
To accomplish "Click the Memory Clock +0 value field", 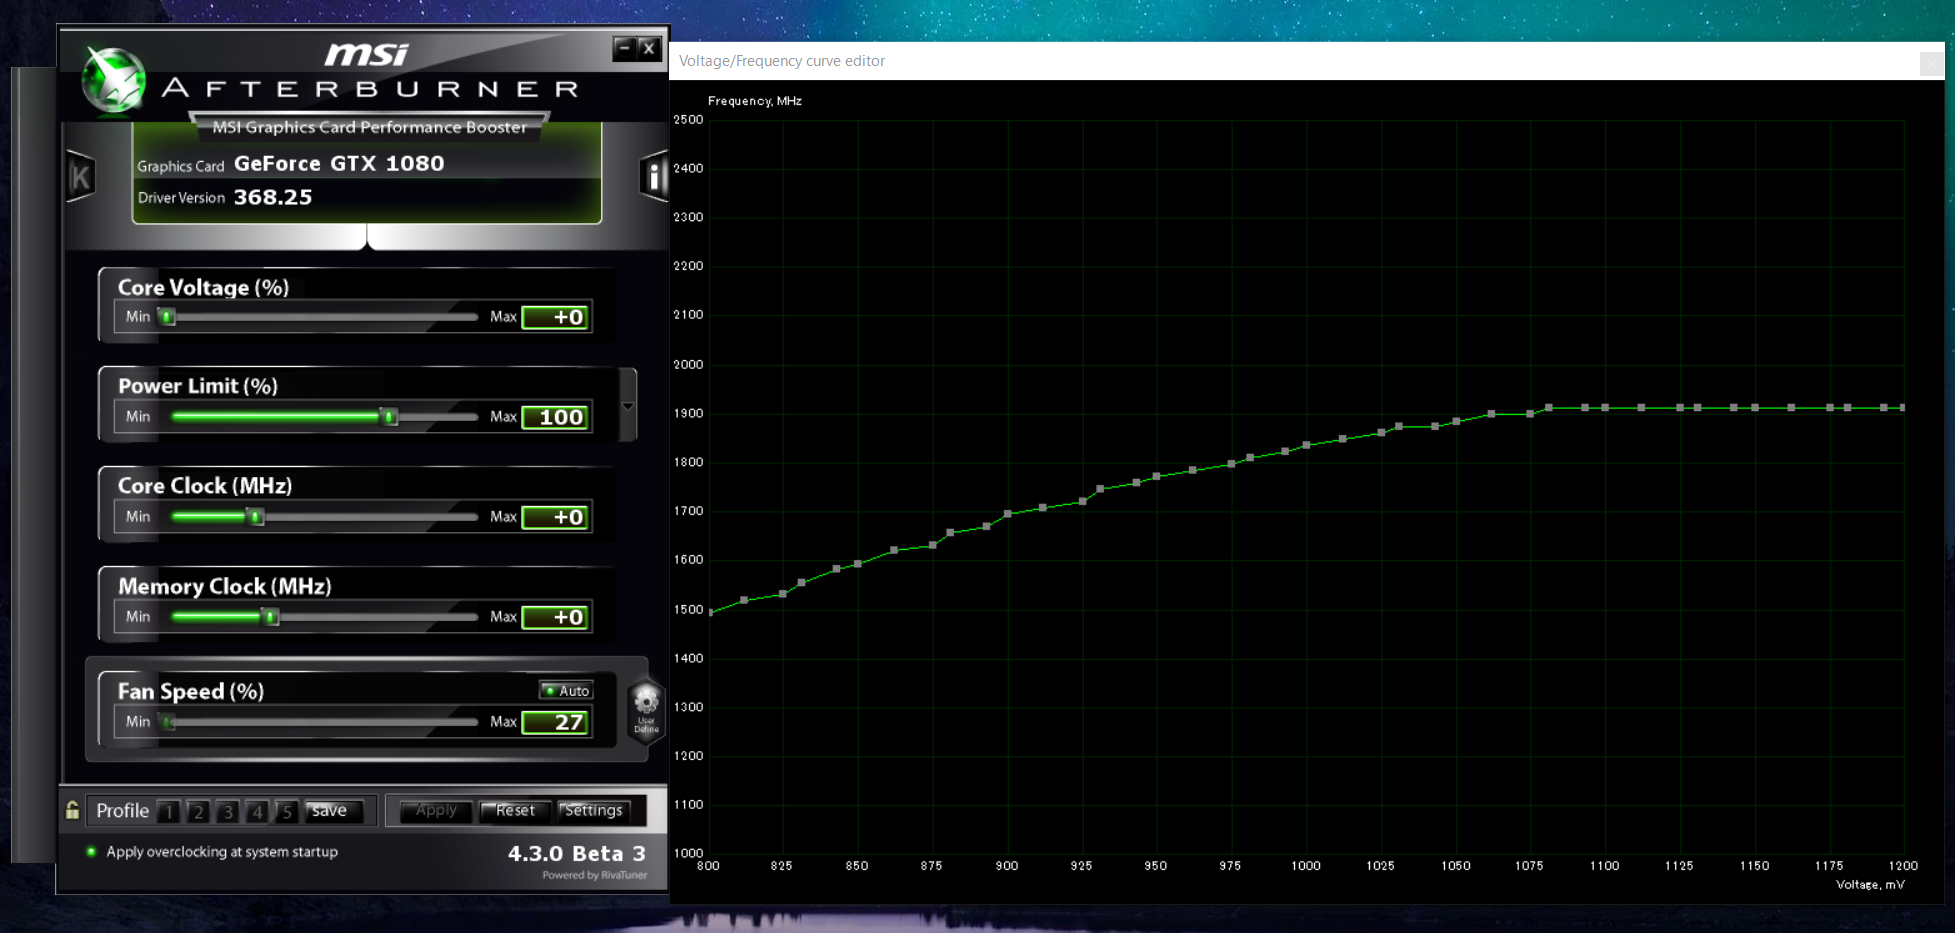I will click(x=557, y=617).
